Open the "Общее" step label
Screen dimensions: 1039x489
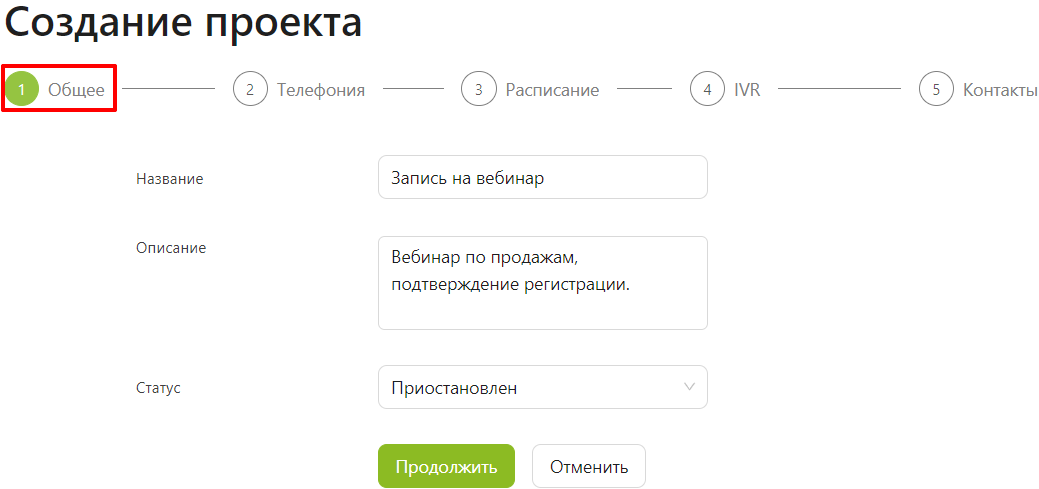(x=76, y=90)
